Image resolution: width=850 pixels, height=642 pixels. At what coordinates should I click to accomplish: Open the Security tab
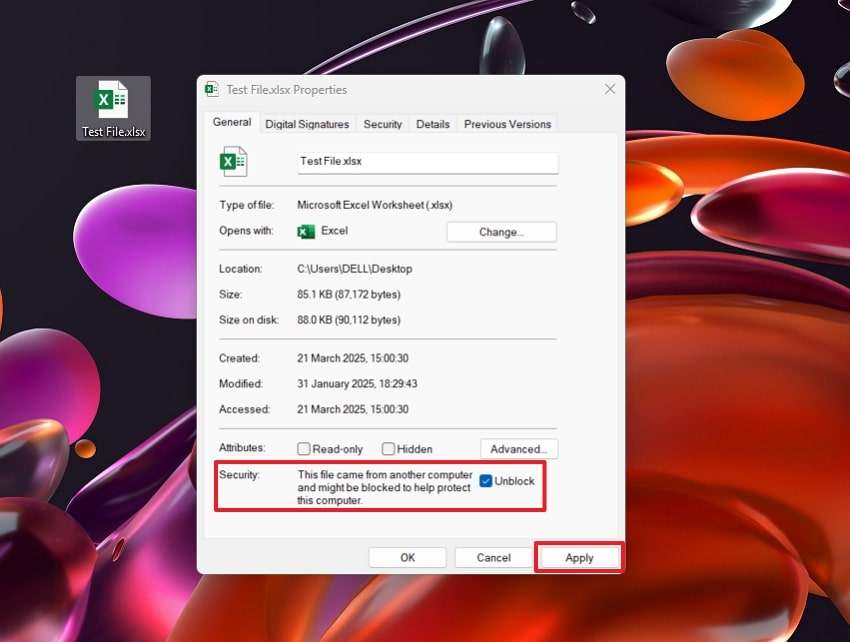(x=383, y=124)
